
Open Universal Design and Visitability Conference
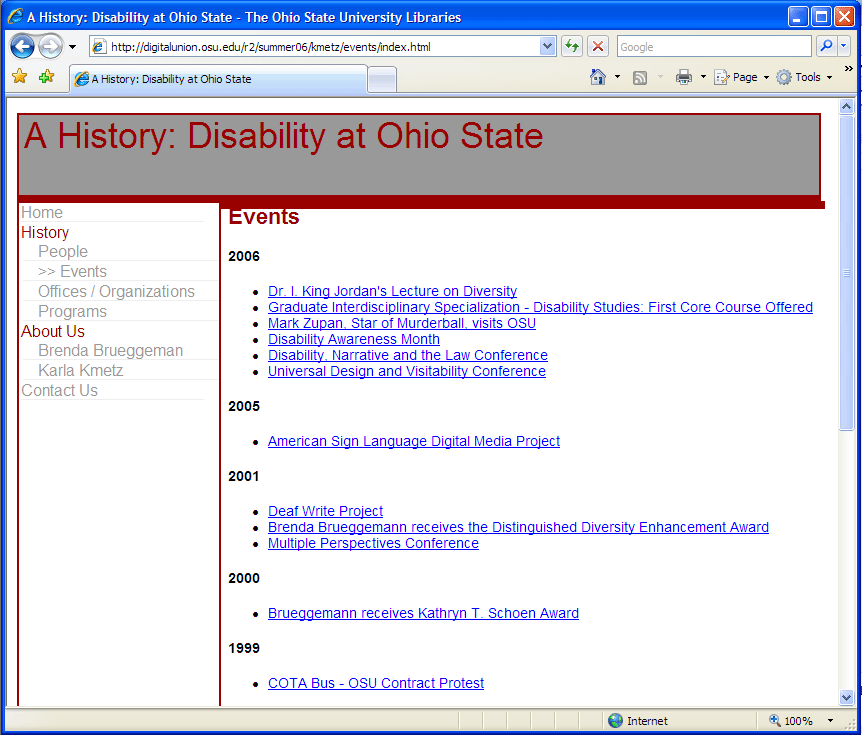[x=407, y=371]
